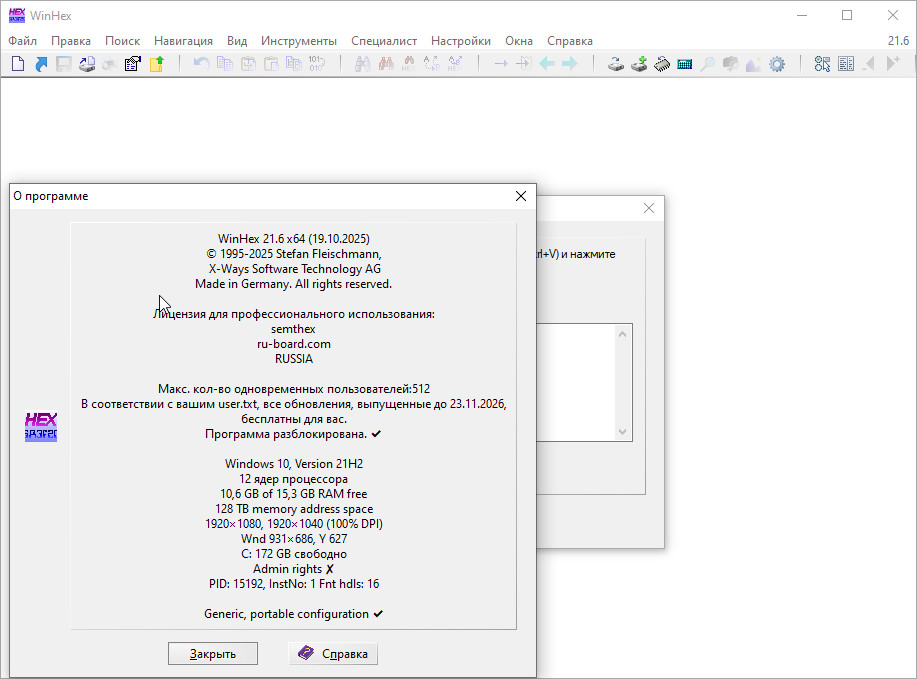Open the Специалист menu

(384, 41)
